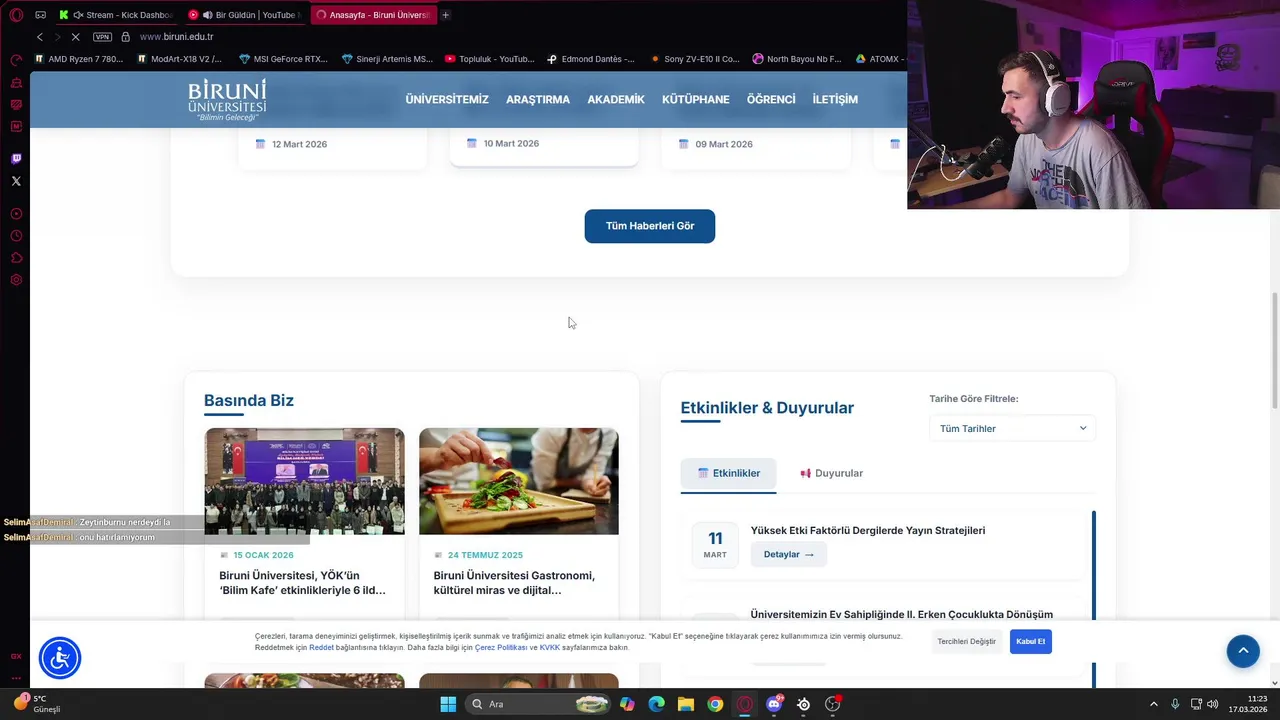Open Google Chrome from the taskbar
Screen dimensions: 1280x720
pos(715,704)
